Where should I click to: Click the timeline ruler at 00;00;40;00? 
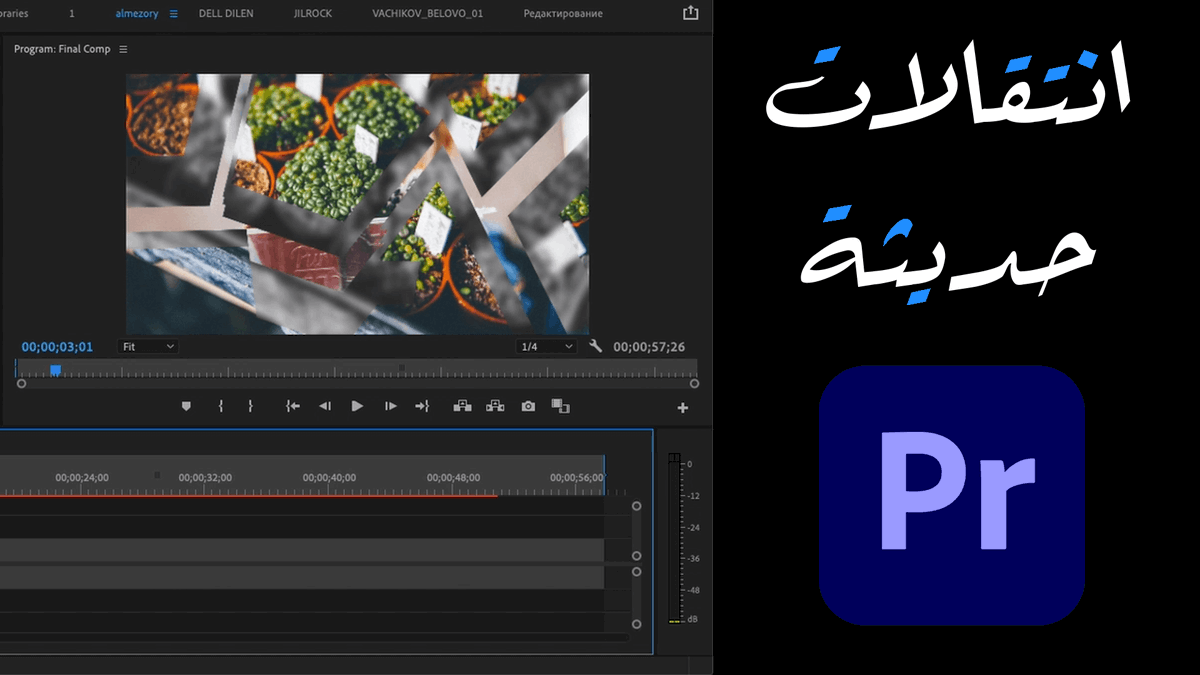[329, 478]
